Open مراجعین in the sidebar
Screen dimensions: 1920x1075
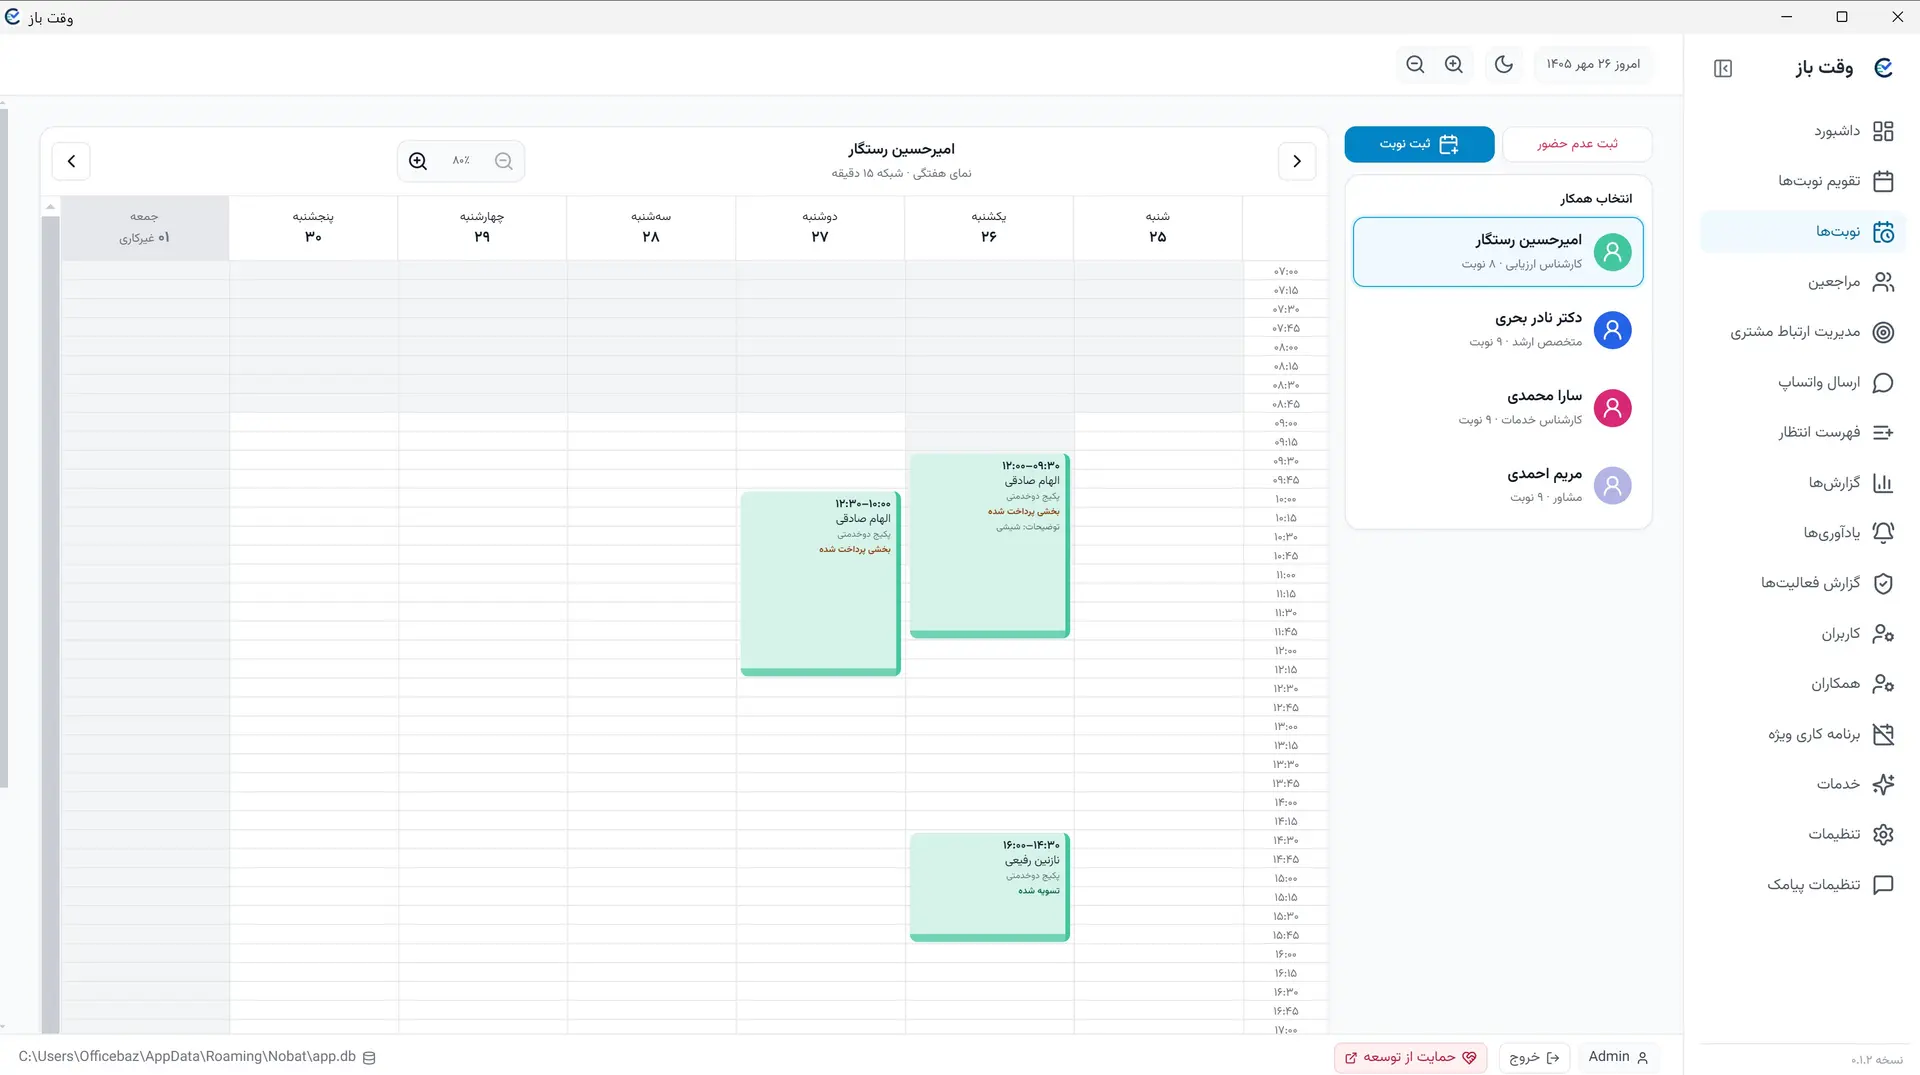1803,282
